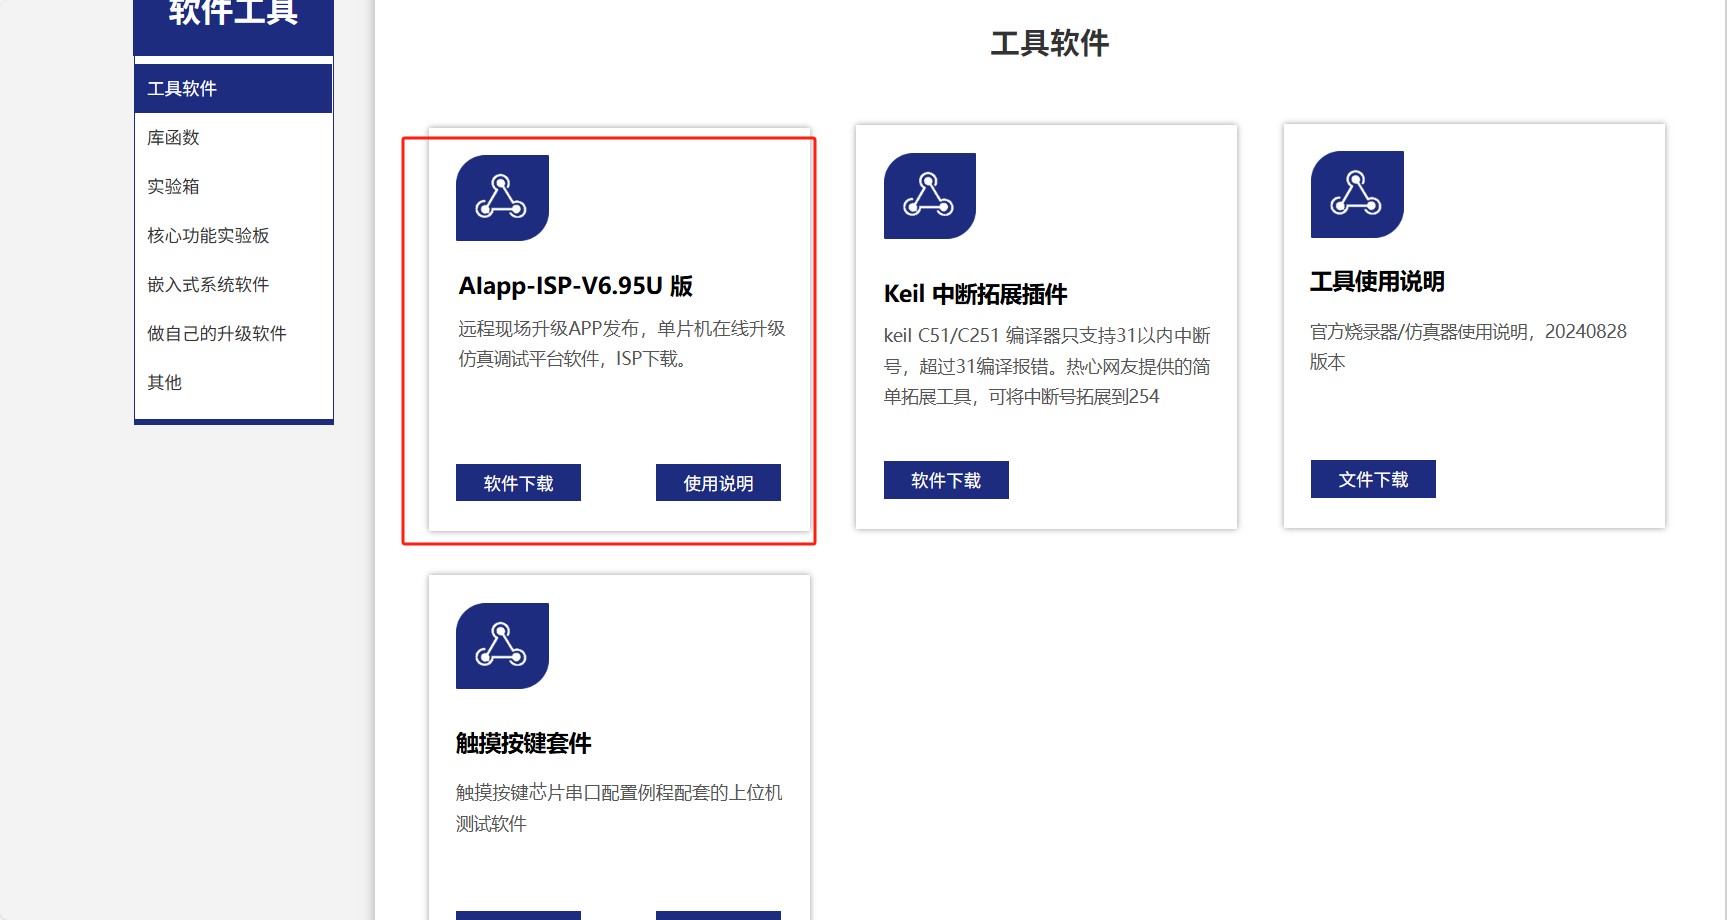Image resolution: width=1727 pixels, height=920 pixels.
Task: Go to 核心功能实验板 in the sidebar
Action: tap(233, 236)
